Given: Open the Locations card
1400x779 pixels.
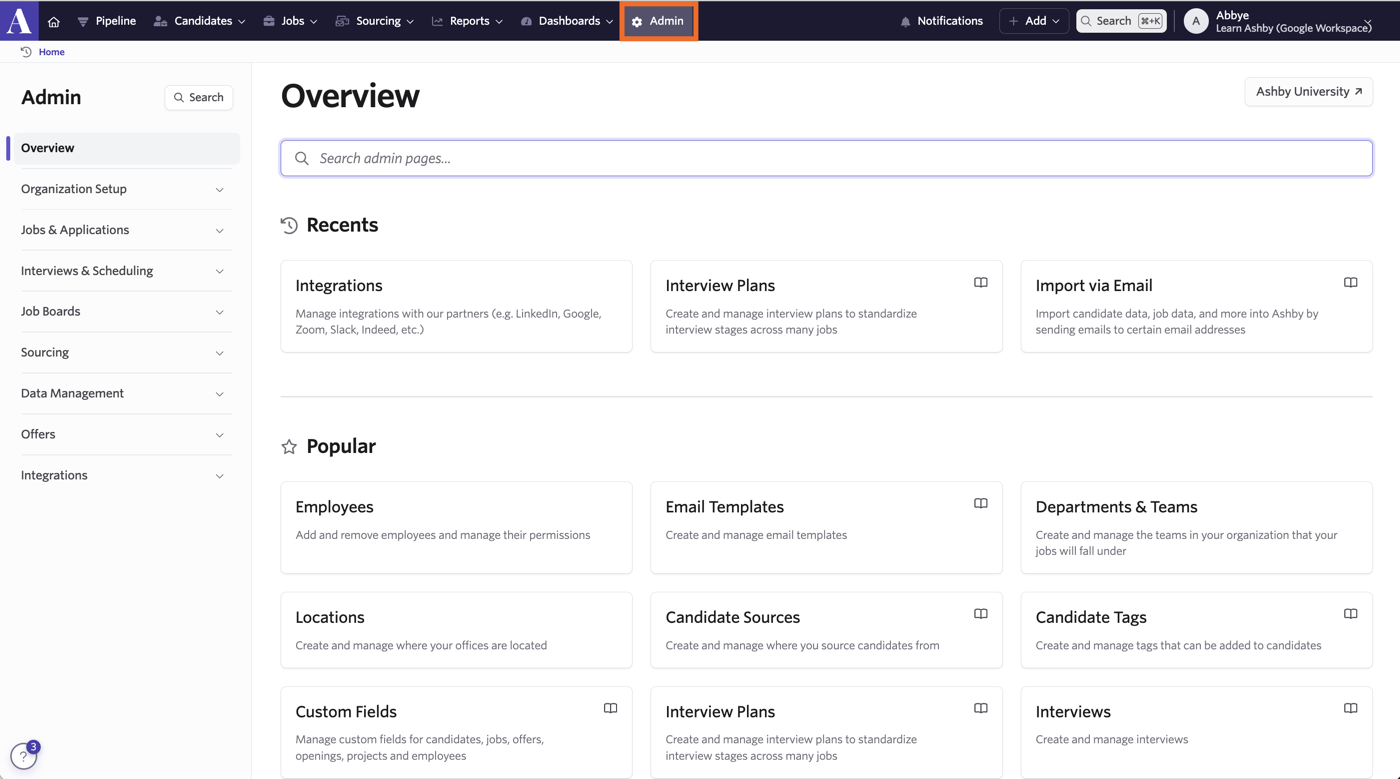Looking at the screenshot, I should (x=456, y=630).
